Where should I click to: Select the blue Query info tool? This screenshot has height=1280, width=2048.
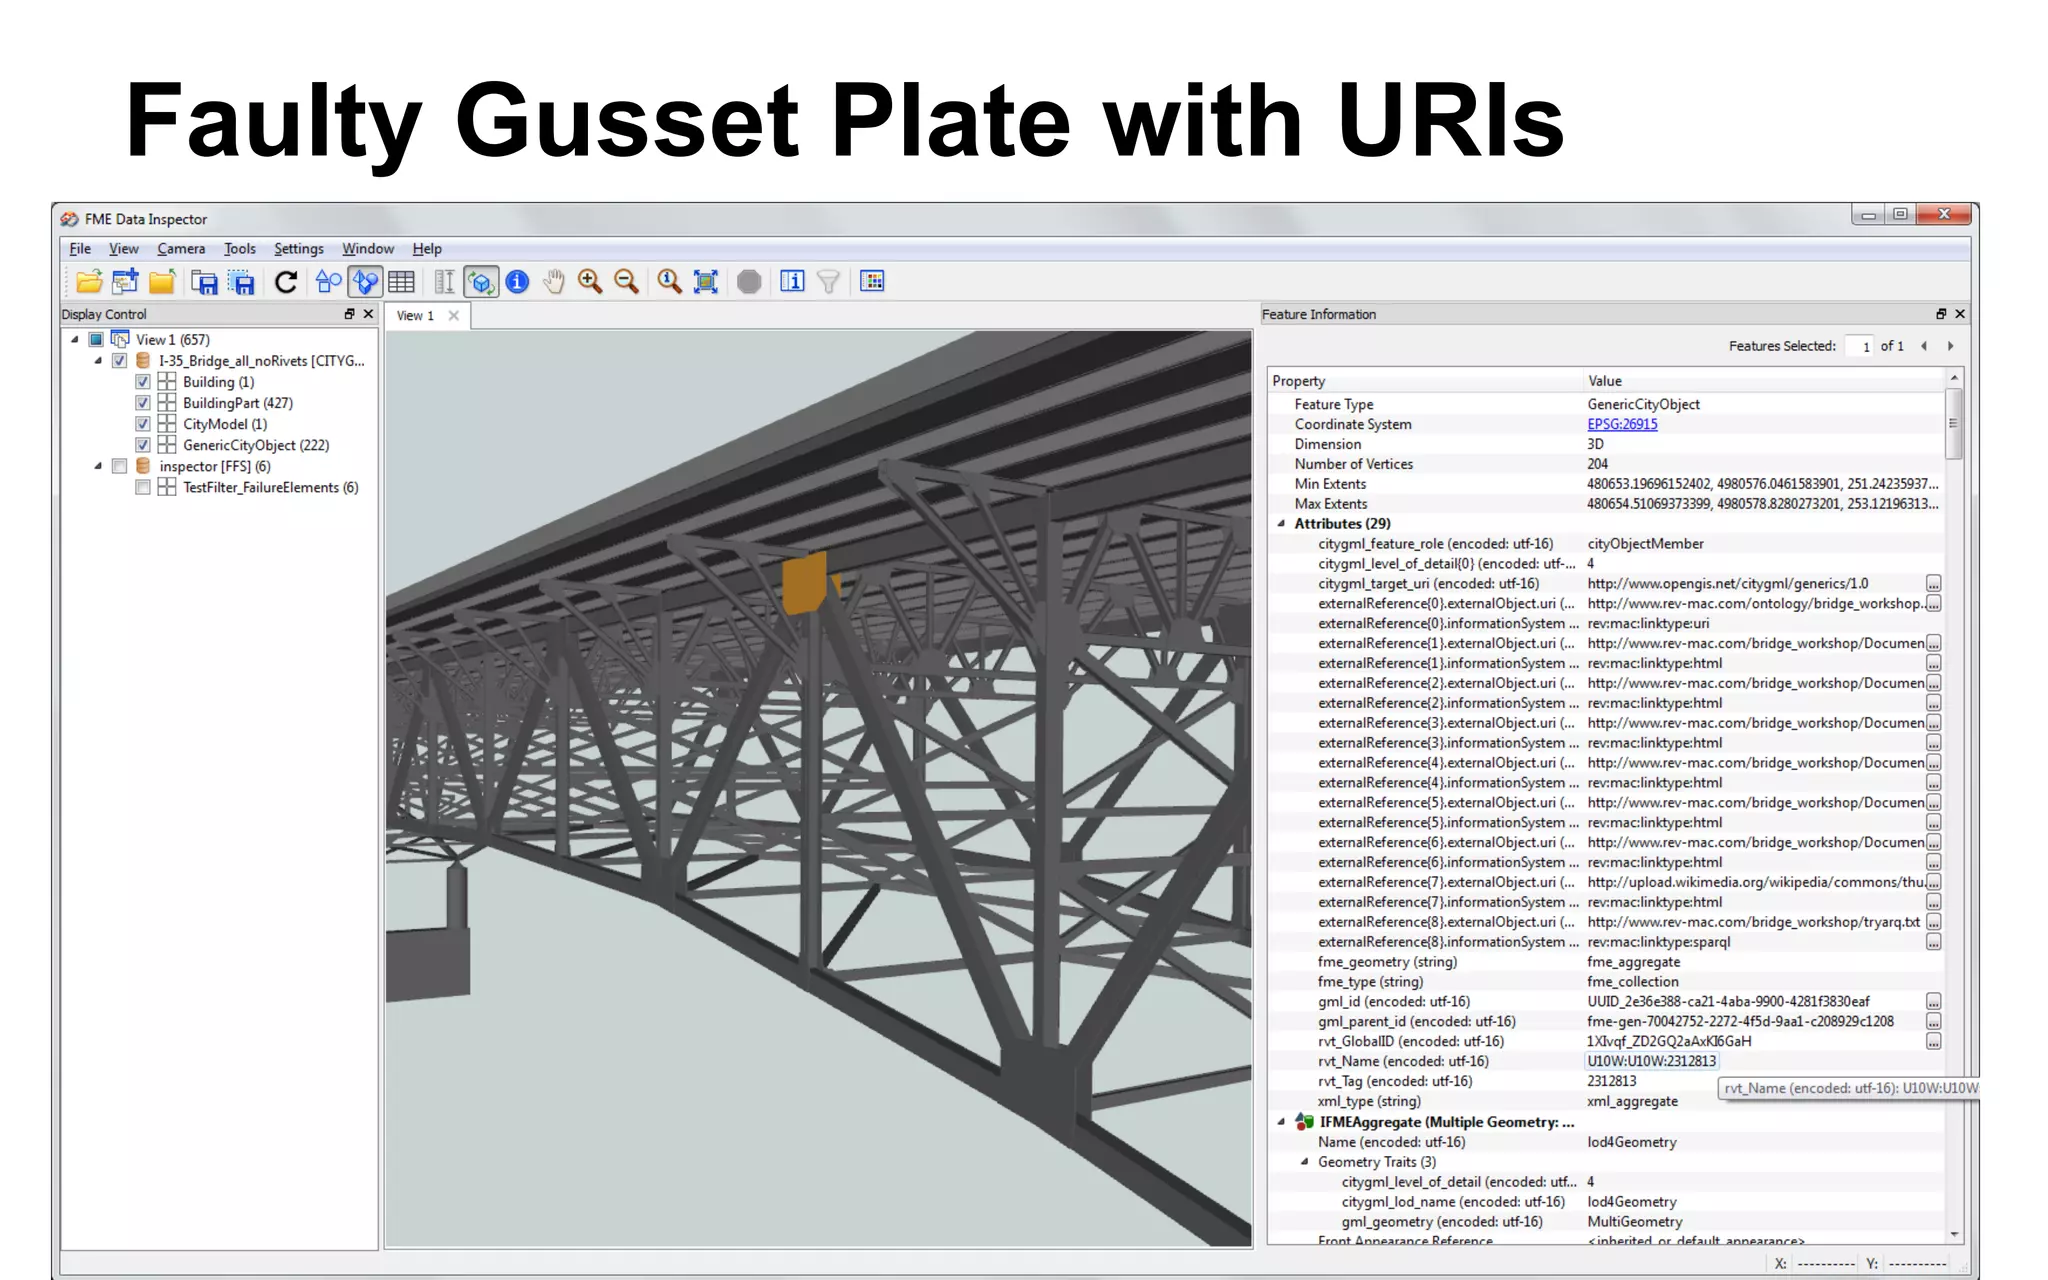point(517,282)
